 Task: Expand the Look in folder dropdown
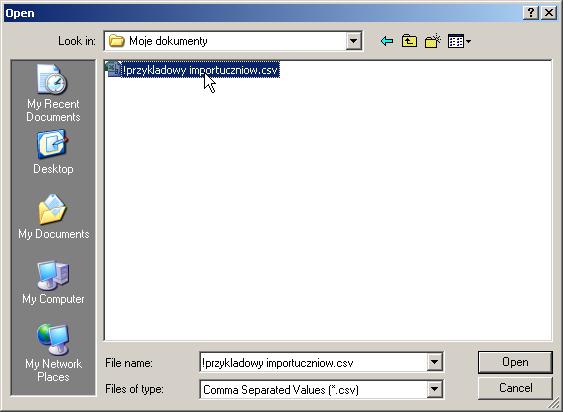353,41
